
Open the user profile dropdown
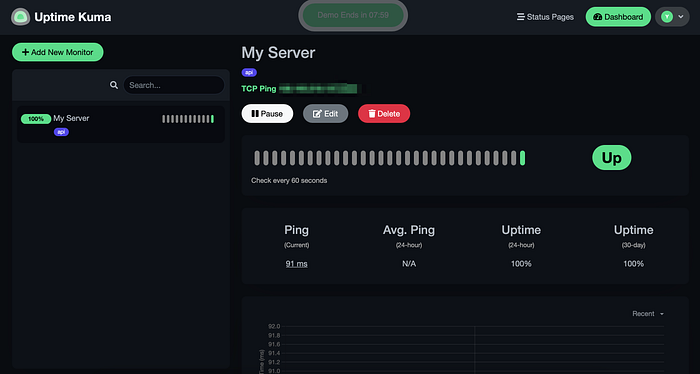pyautogui.click(x=672, y=17)
